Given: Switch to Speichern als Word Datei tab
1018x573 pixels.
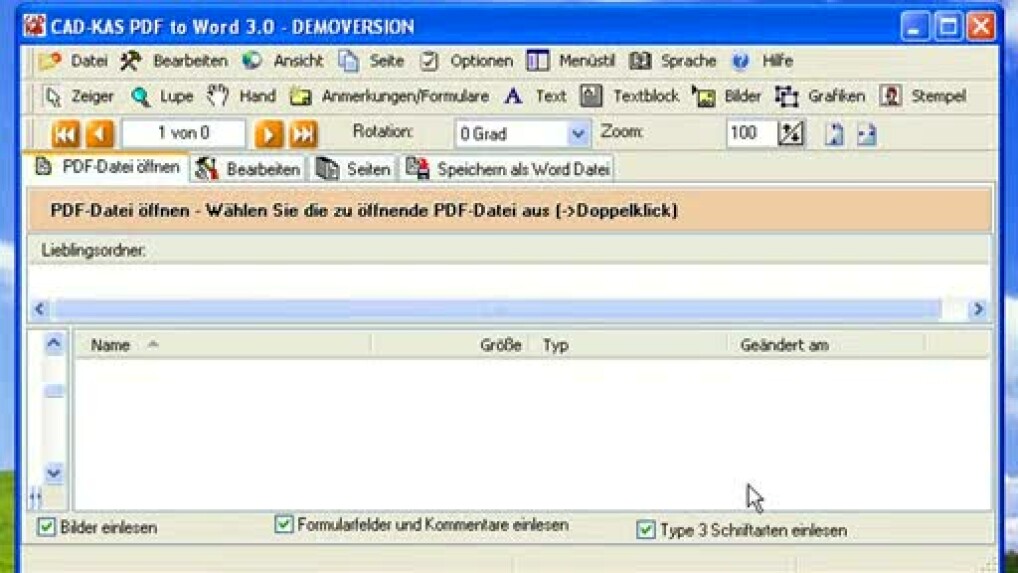Looking at the screenshot, I should tap(508, 169).
